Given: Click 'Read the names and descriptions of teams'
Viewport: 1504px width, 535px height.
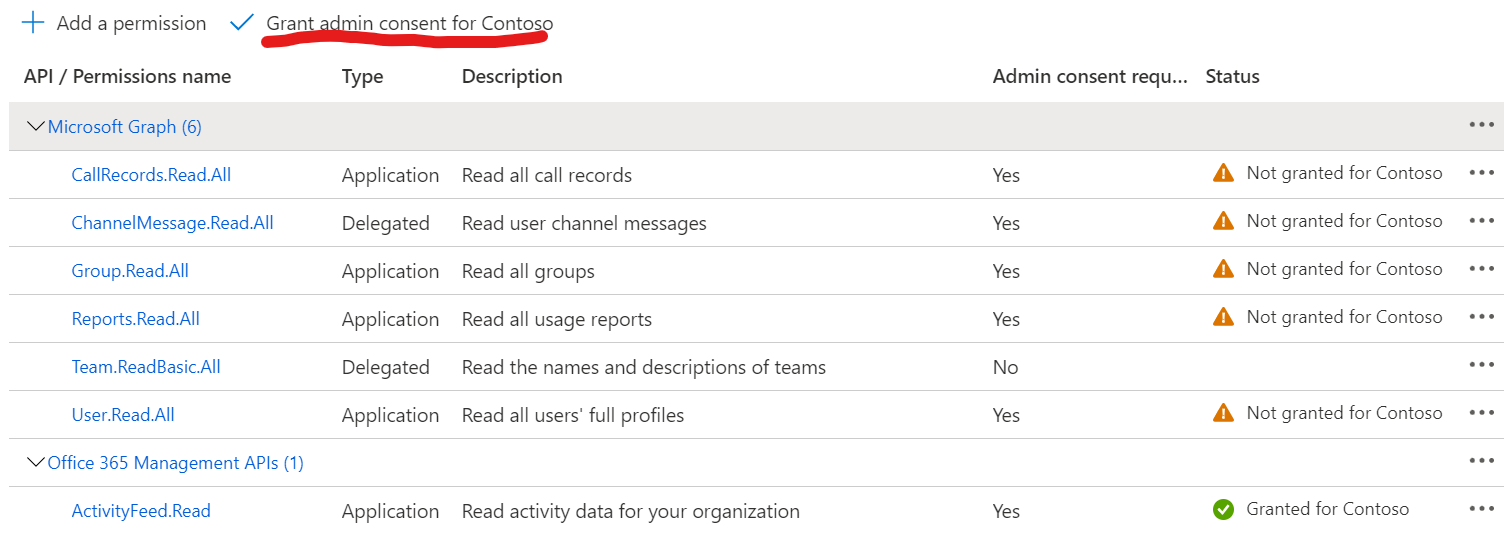Looking at the screenshot, I should (x=644, y=367).
